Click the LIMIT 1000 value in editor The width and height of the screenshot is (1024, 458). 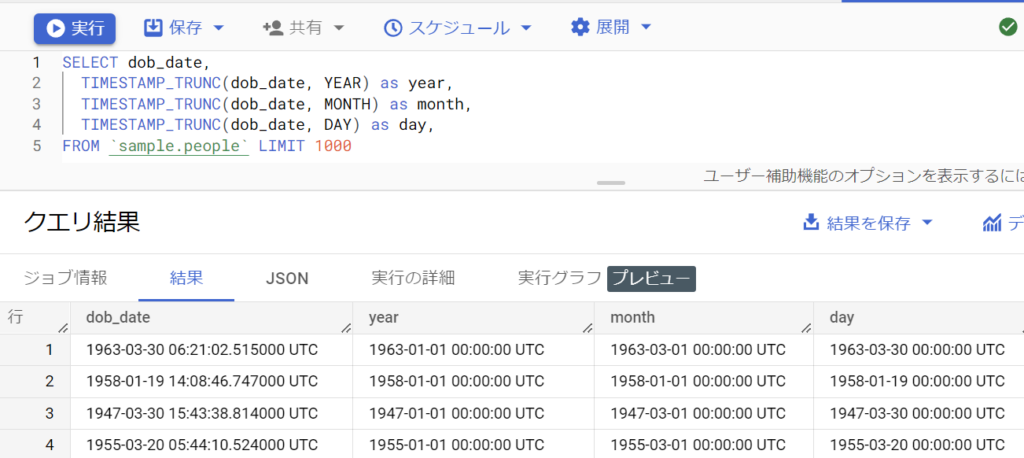tap(332, 146)
